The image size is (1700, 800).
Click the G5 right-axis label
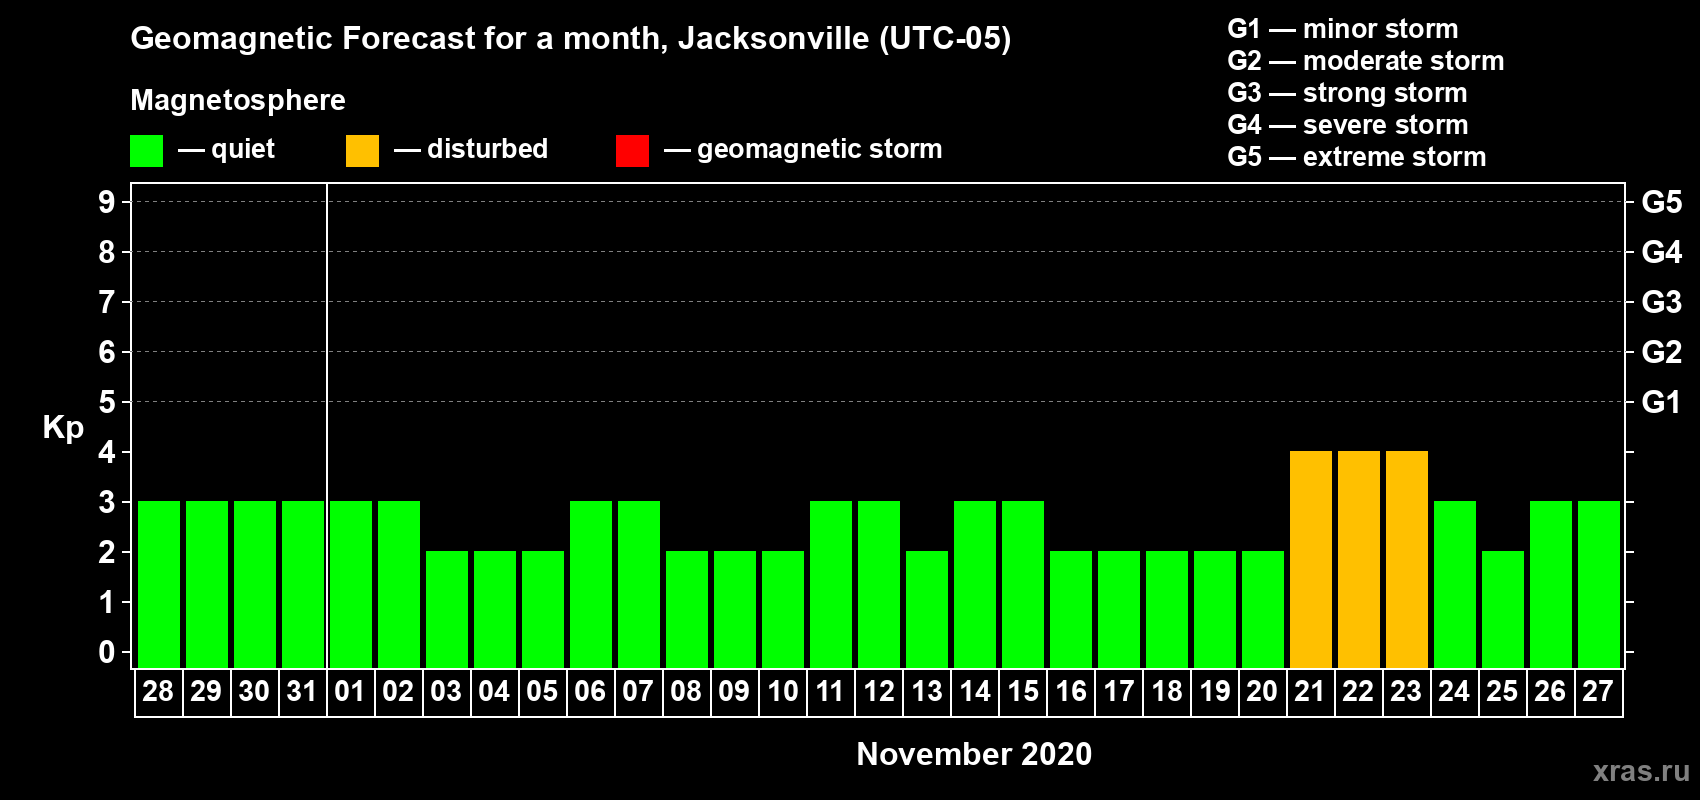pyautogui.click(x=1662, y=202)
